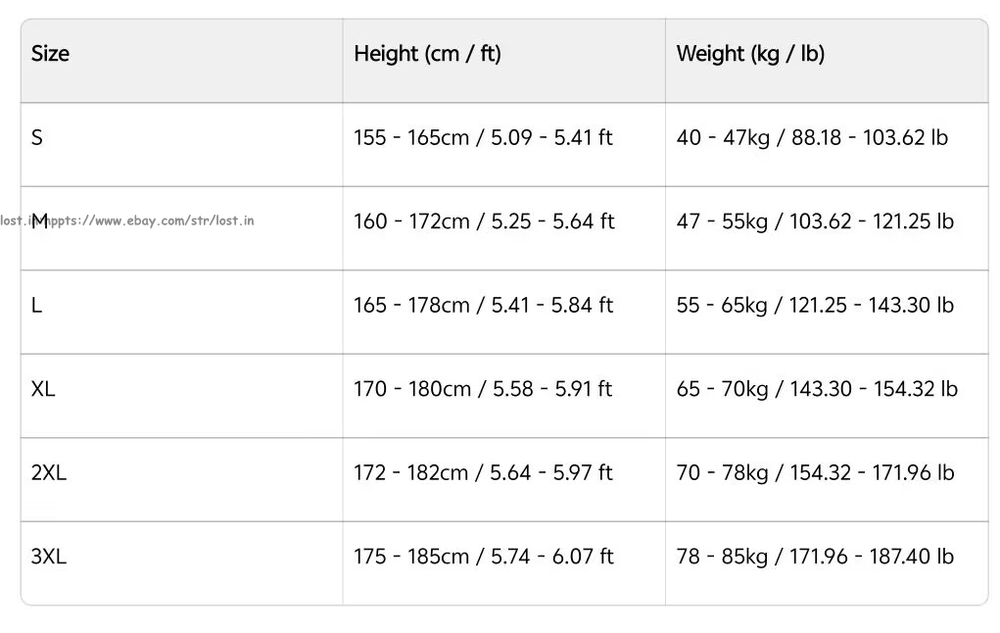Click the Weight (kg / lb) header
The image size is (1000, 633).
coord(750,54)
